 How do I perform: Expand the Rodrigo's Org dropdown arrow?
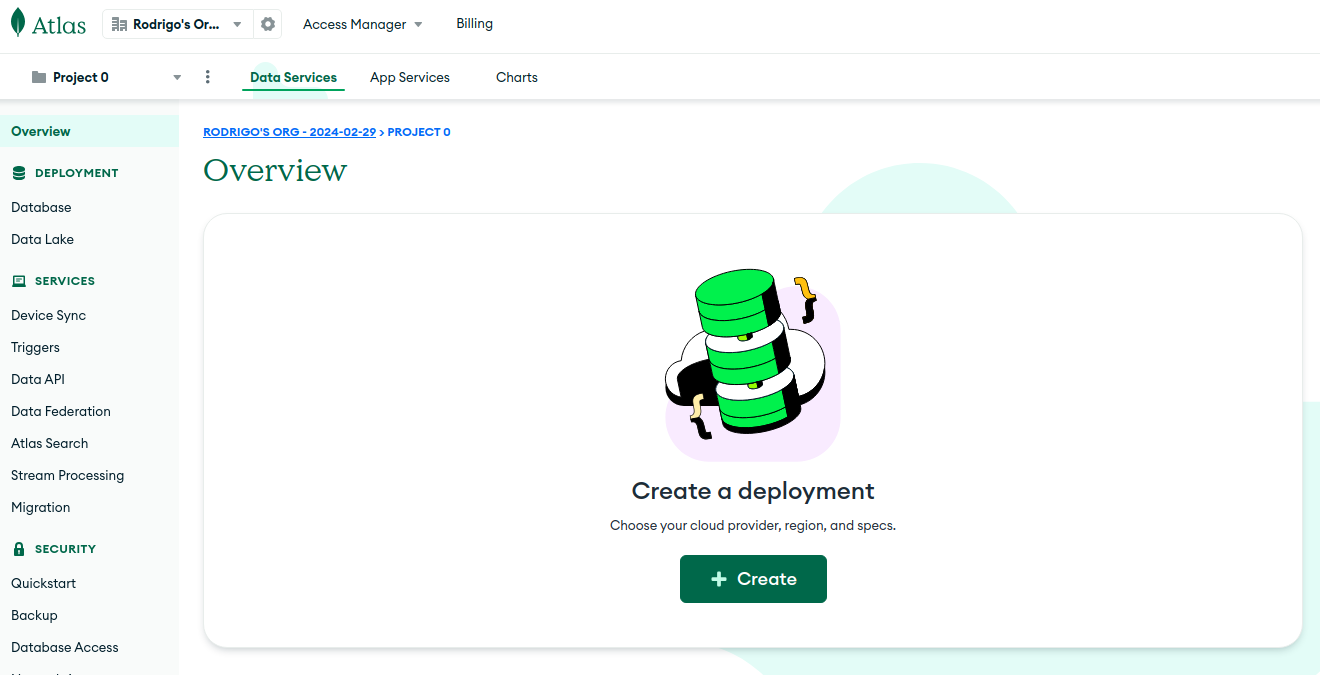tap(237, 25)
